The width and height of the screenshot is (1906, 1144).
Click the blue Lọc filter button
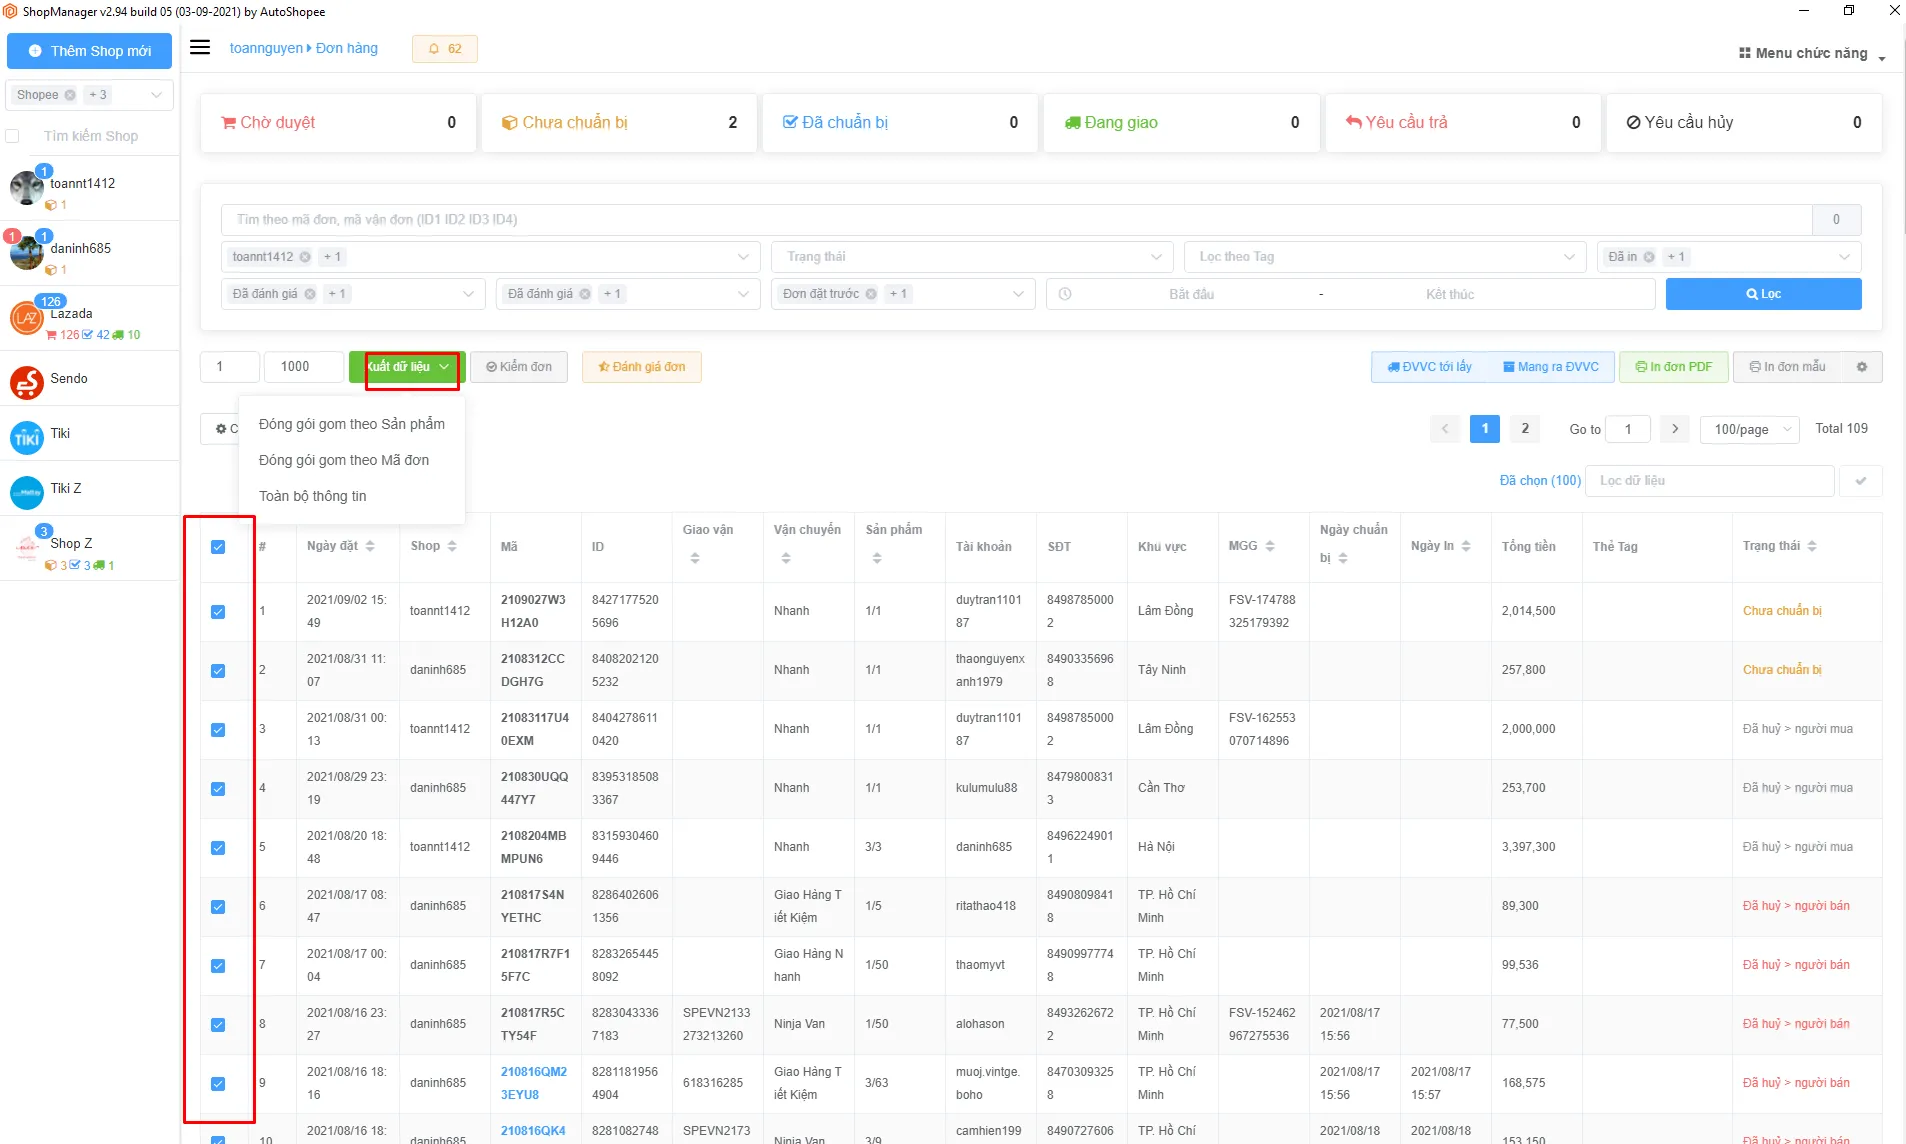tap(1763, 294)
